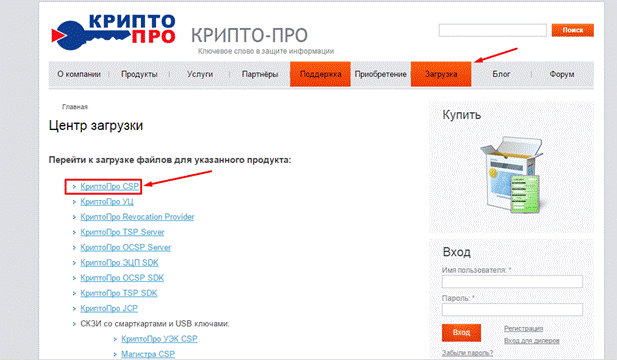Viewport: 617px width, 360px height.
Task: Go to the Загрузка menu tab
Action: pyautogui.click(x=441, y=74)
